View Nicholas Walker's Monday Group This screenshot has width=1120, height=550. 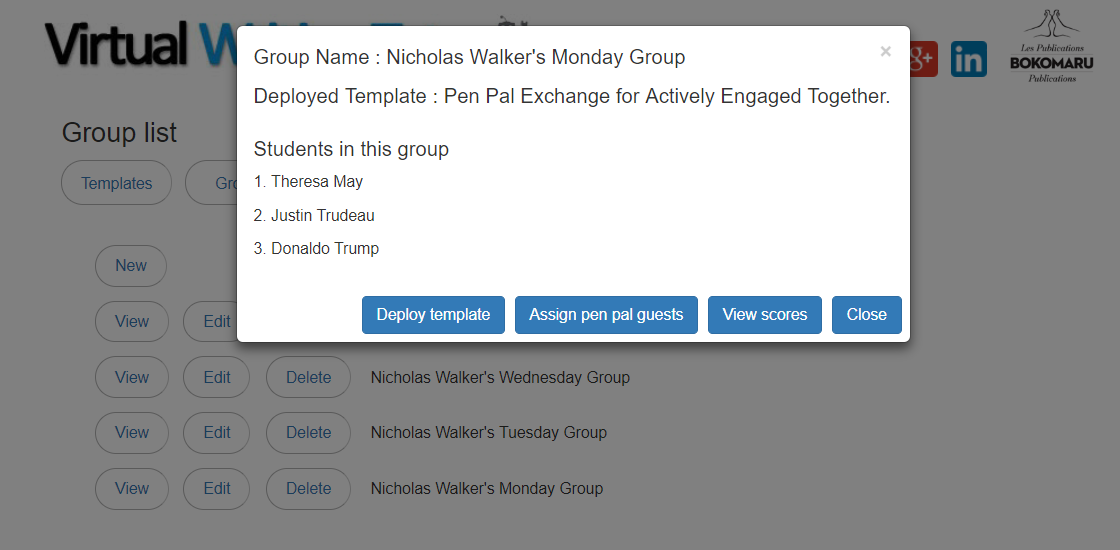click(131, 489)
